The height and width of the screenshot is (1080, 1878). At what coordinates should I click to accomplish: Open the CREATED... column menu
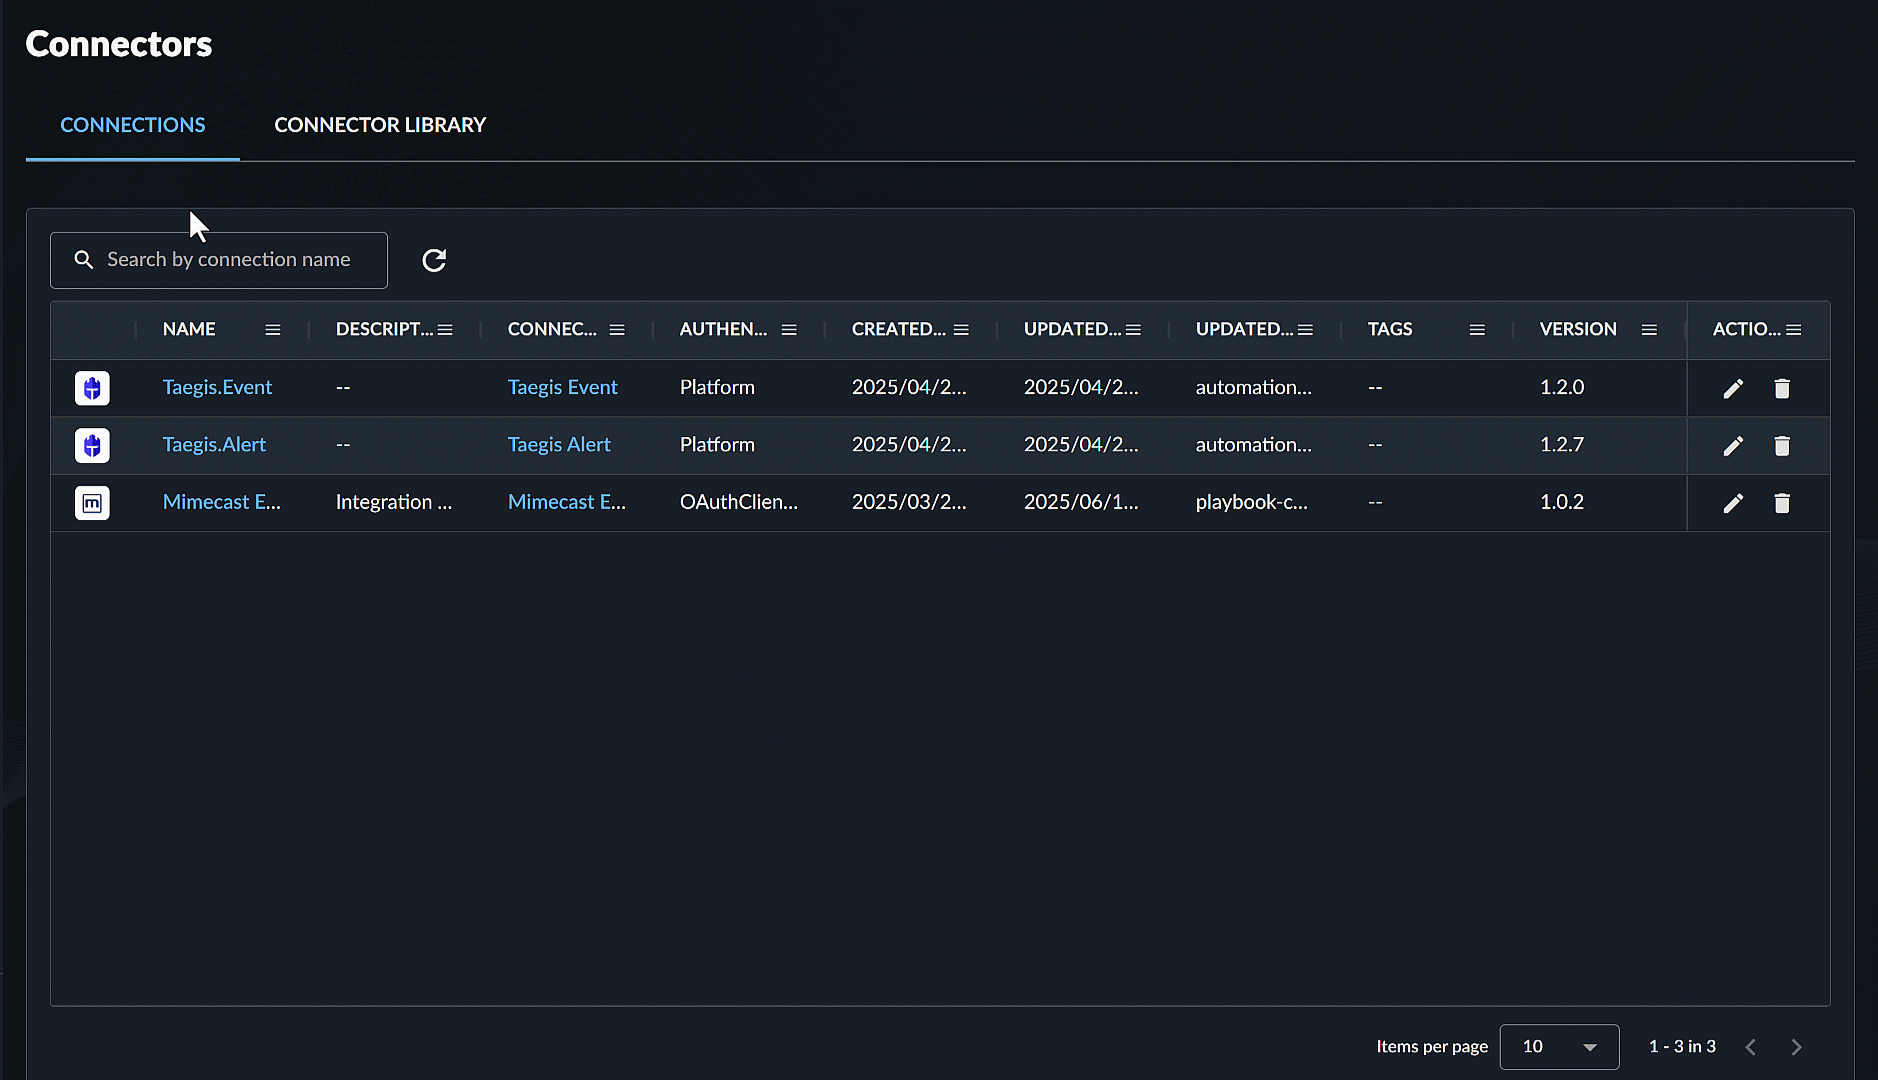[x=961, y=330]
